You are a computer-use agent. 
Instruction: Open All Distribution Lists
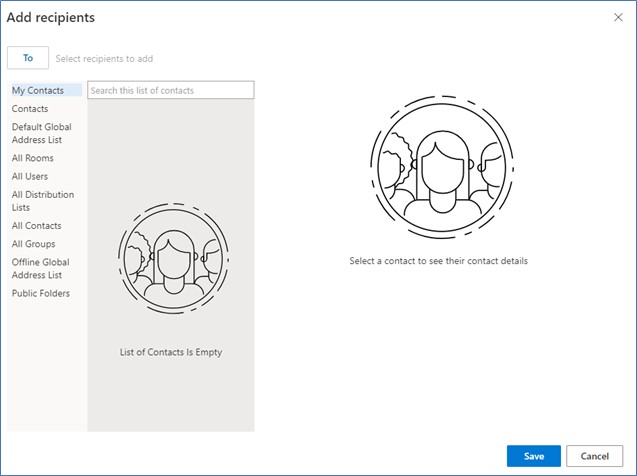click(43, 201)
